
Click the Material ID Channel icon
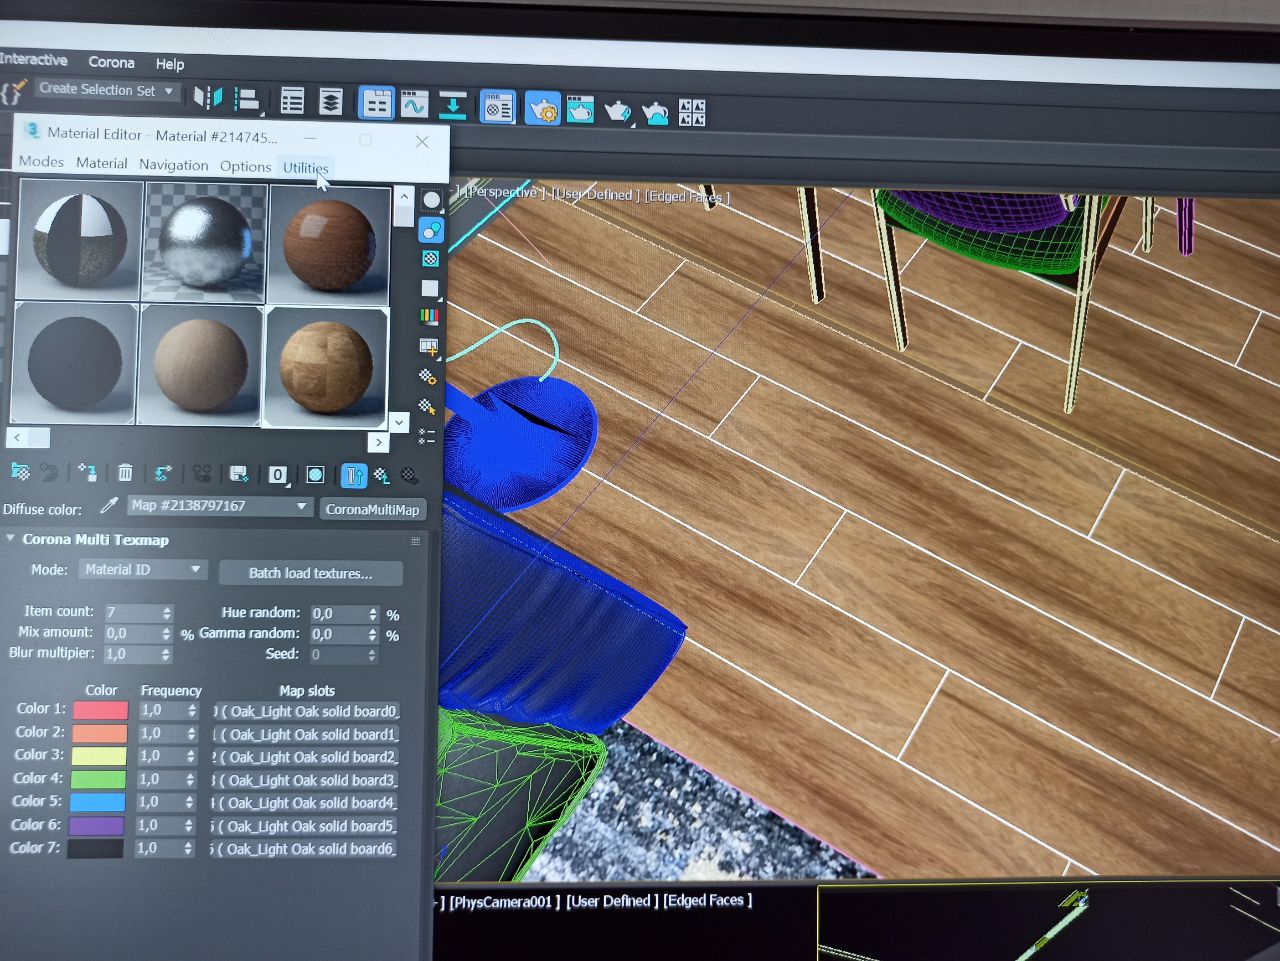278,475
